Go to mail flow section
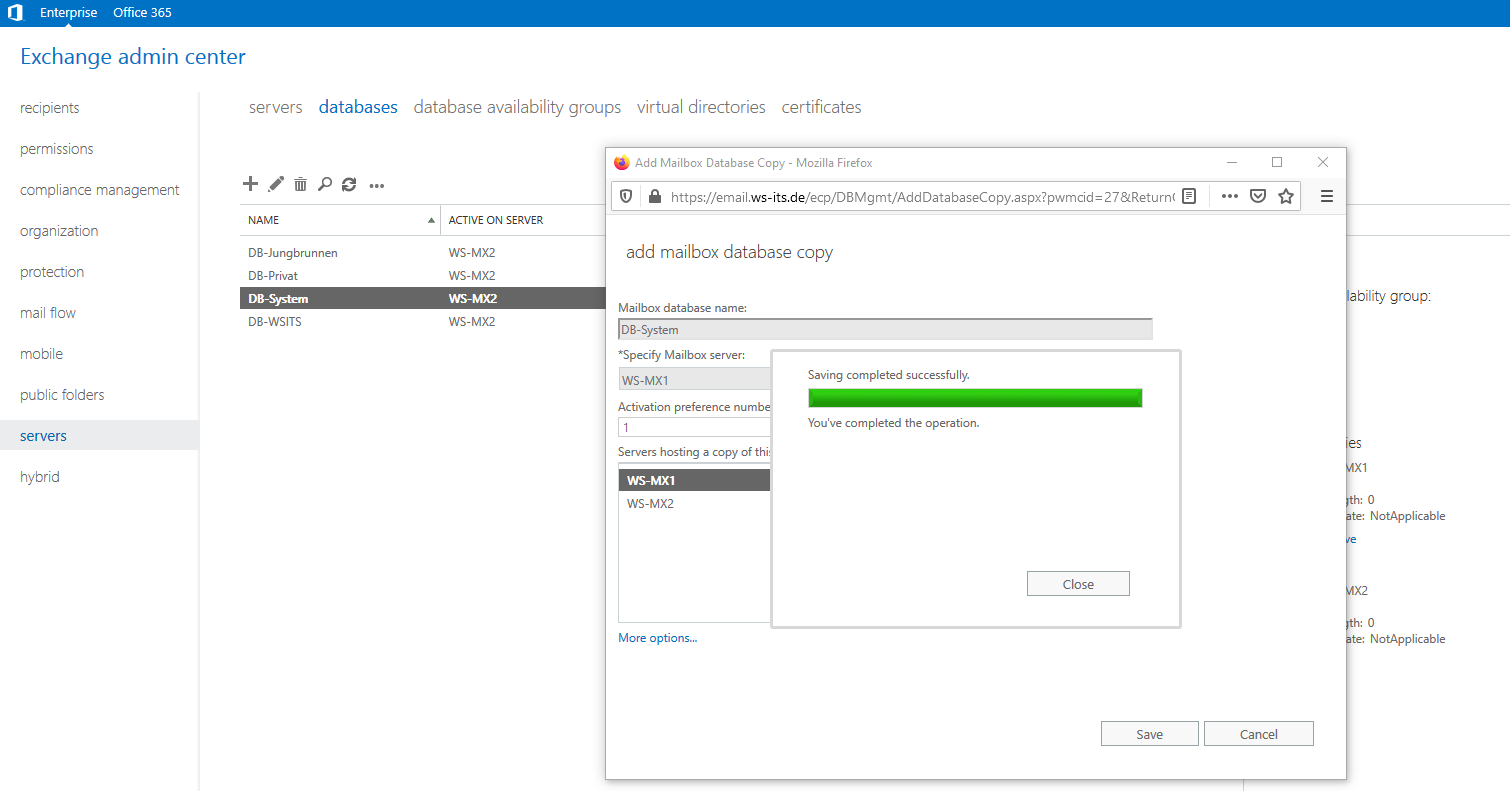 click(48, 313)
